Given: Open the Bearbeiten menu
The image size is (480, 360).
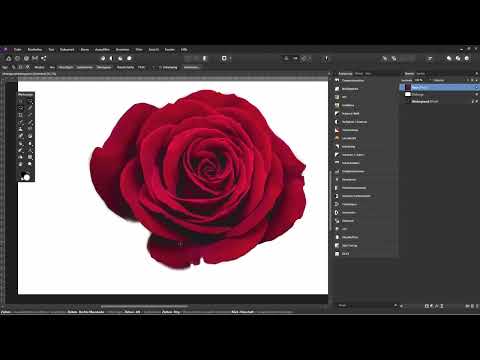Looking at the screenshot, I should point(35,50).
